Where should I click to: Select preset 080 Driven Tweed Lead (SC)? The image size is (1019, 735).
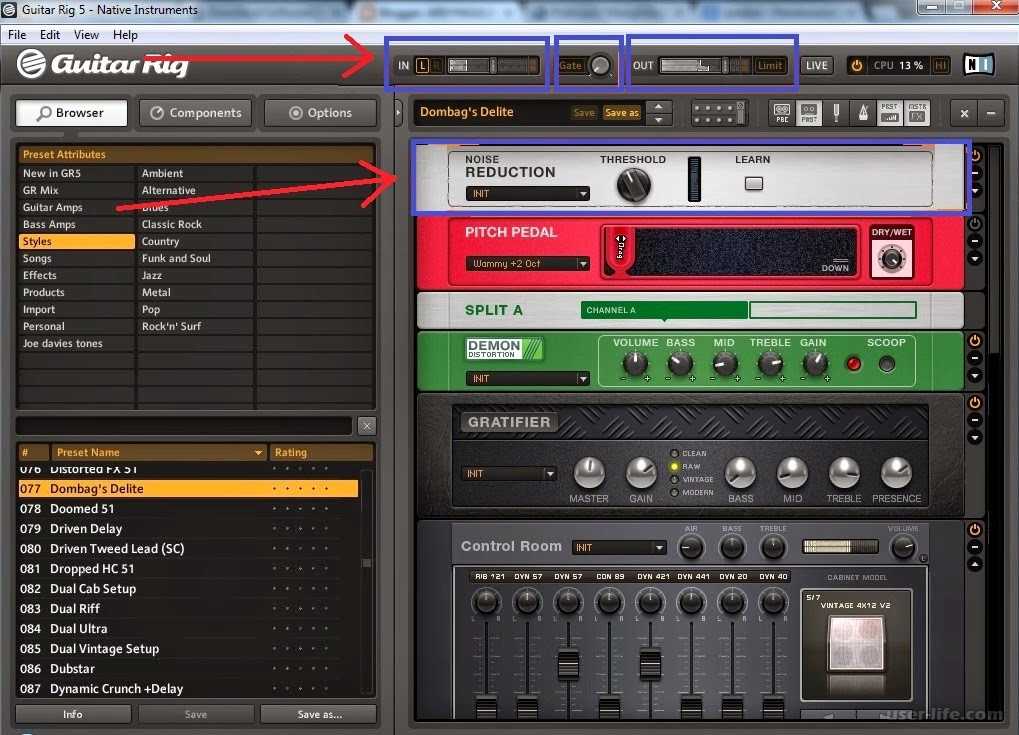(x=188, y=548)
